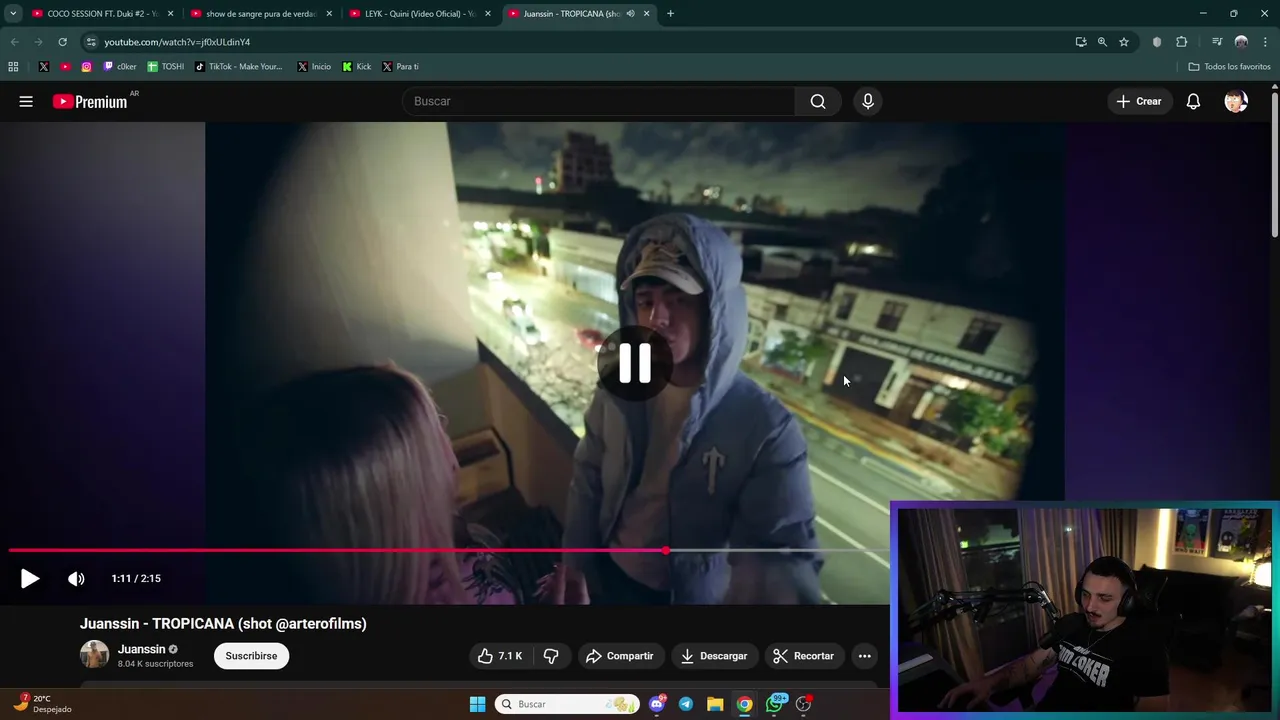Click the Compartir share button
Screen dimensions: 1280x720
(x=619, y=656)
